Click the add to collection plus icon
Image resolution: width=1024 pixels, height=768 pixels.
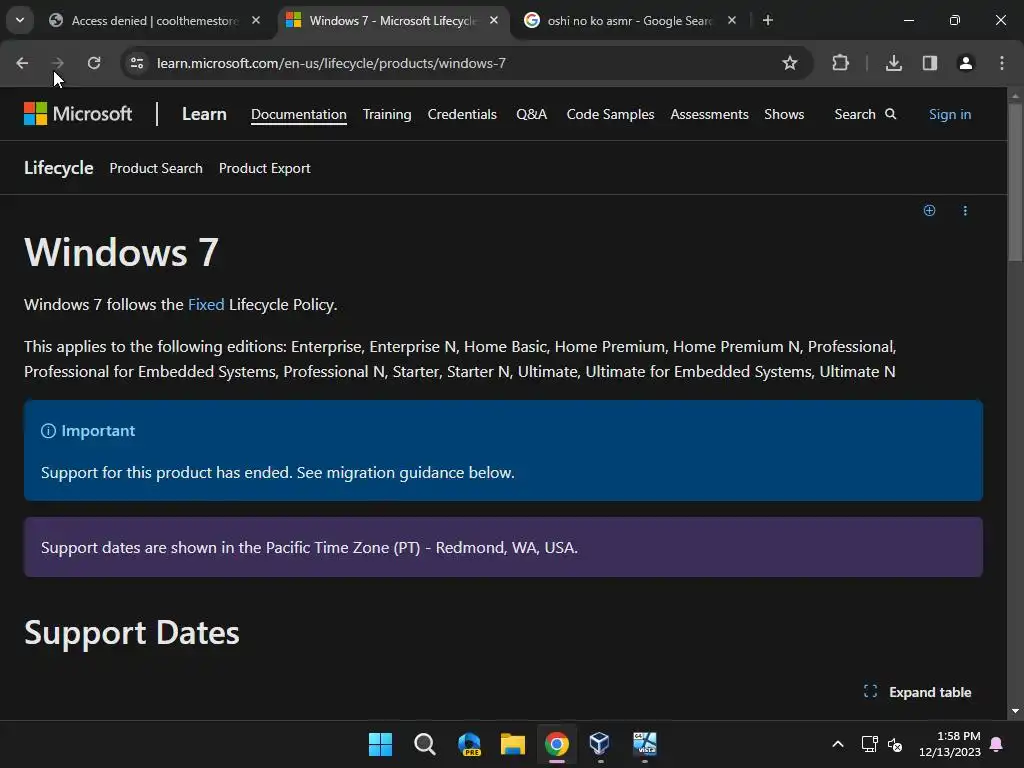929,210
